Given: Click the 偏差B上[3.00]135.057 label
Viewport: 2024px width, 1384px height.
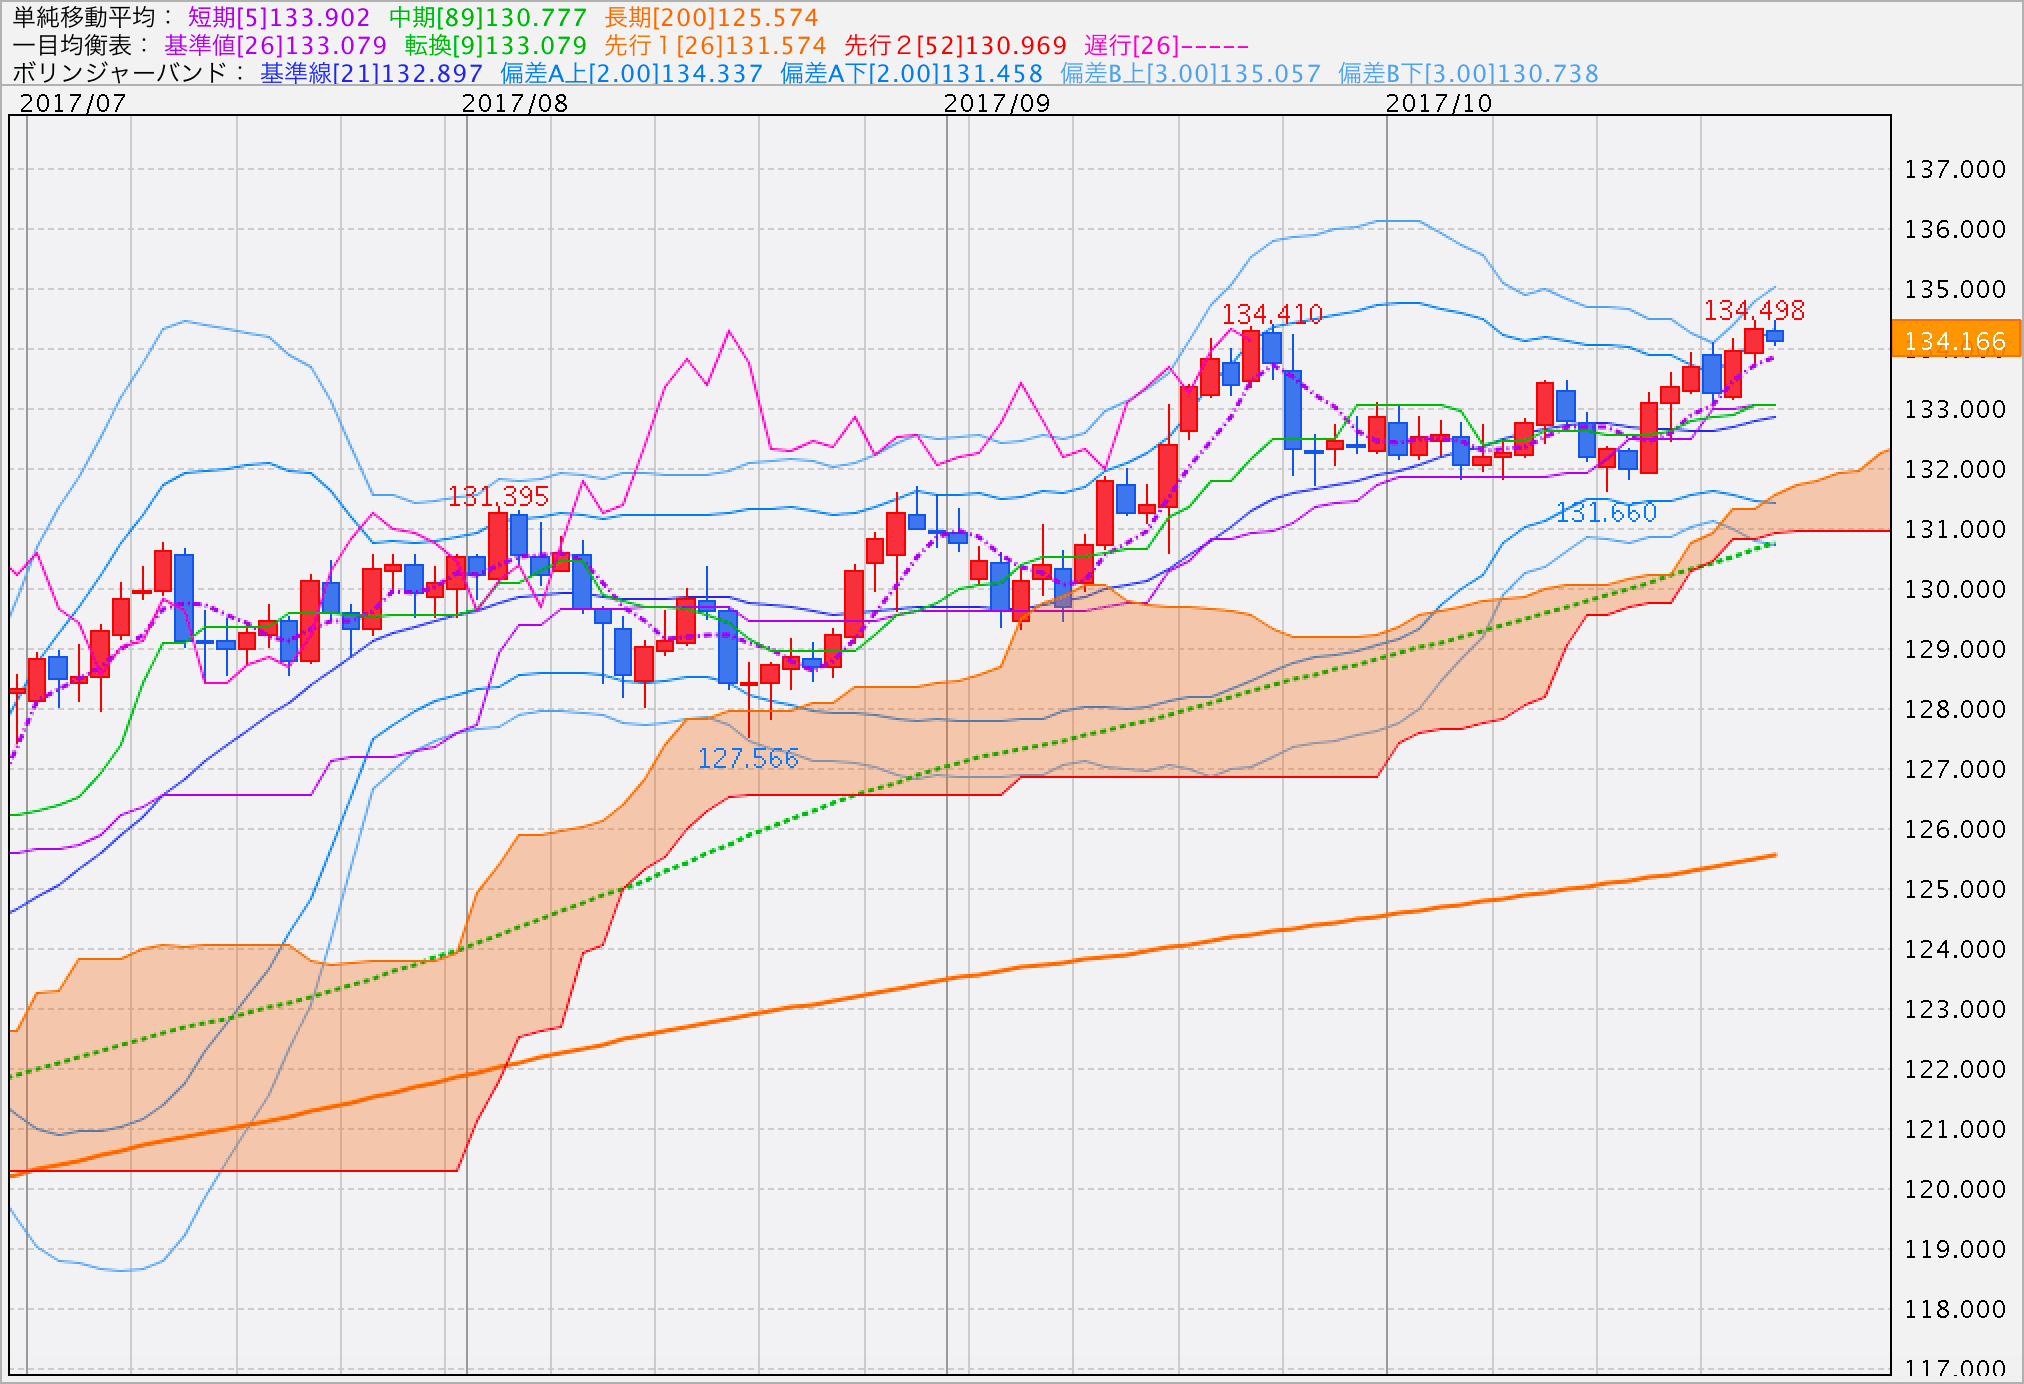Looking at the screenshot, I should pos(1190,73).
